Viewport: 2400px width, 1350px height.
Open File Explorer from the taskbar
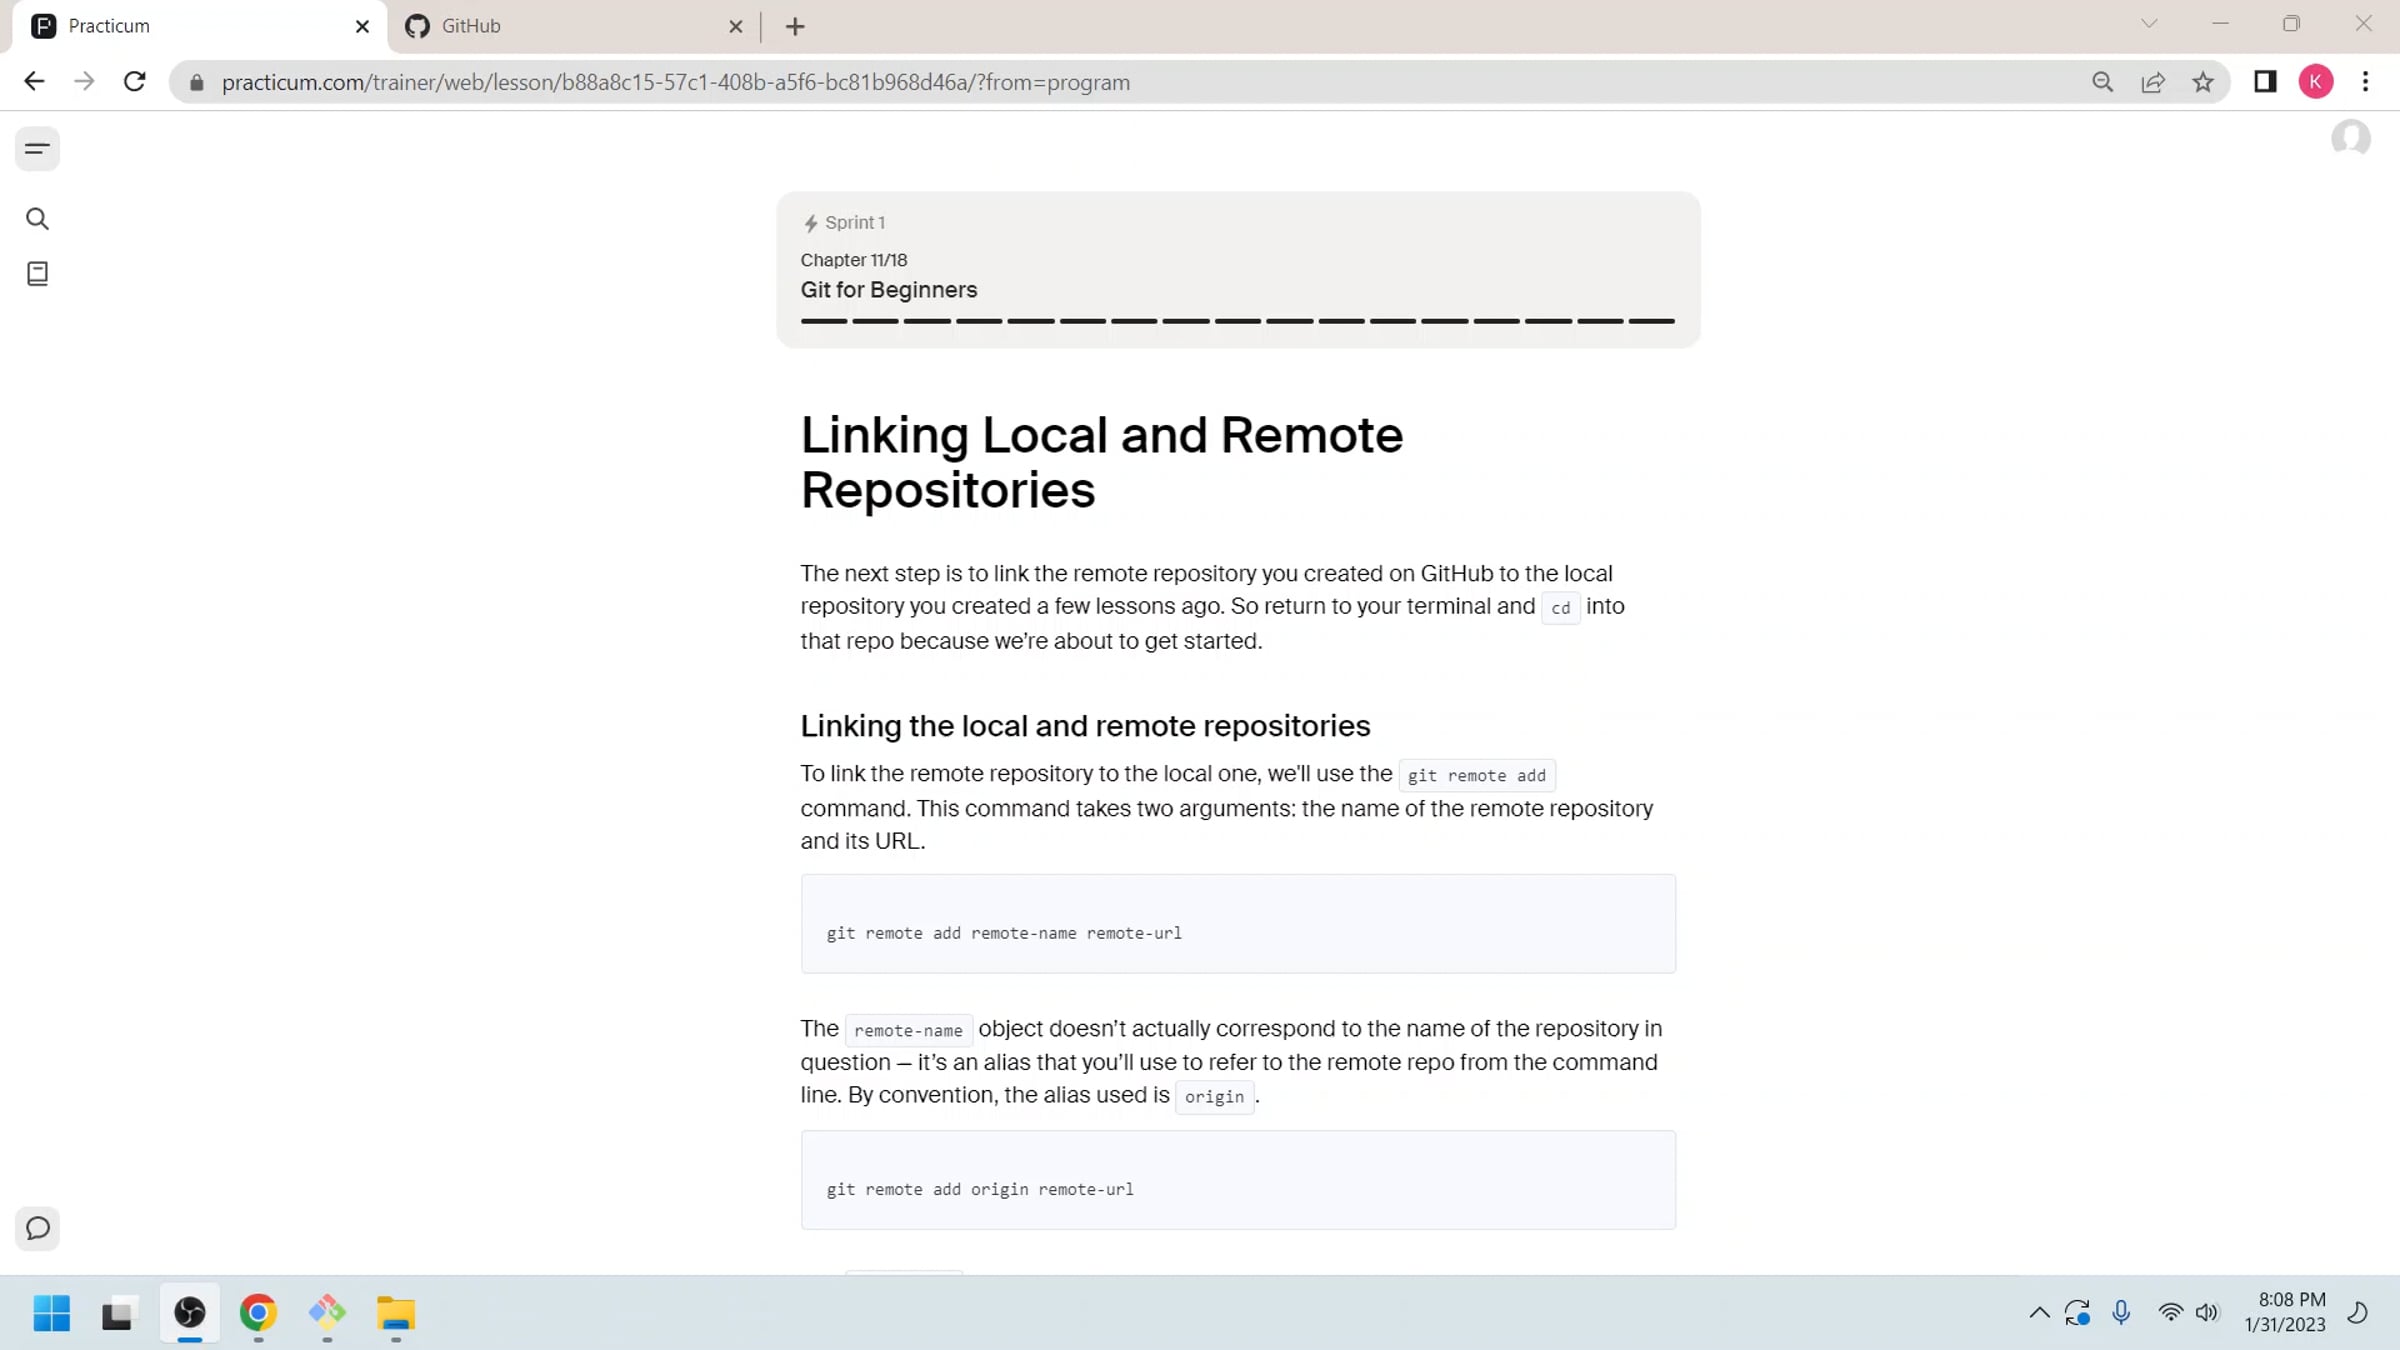(396, 1313)
